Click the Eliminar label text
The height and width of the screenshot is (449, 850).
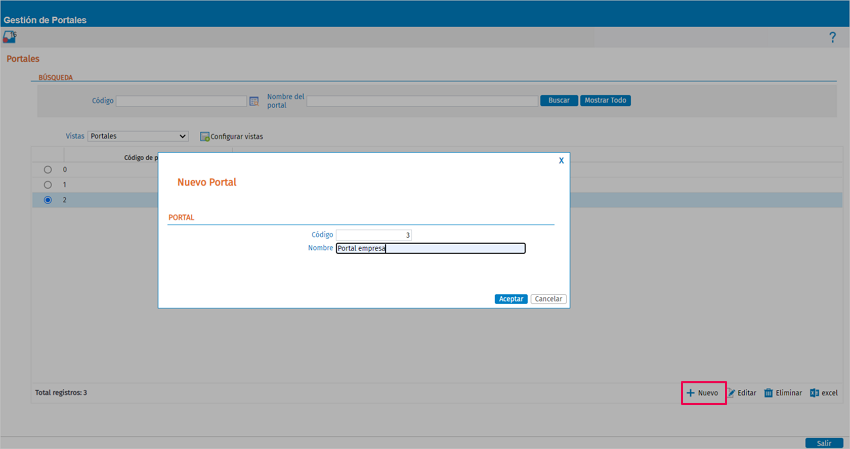point(789,393)
